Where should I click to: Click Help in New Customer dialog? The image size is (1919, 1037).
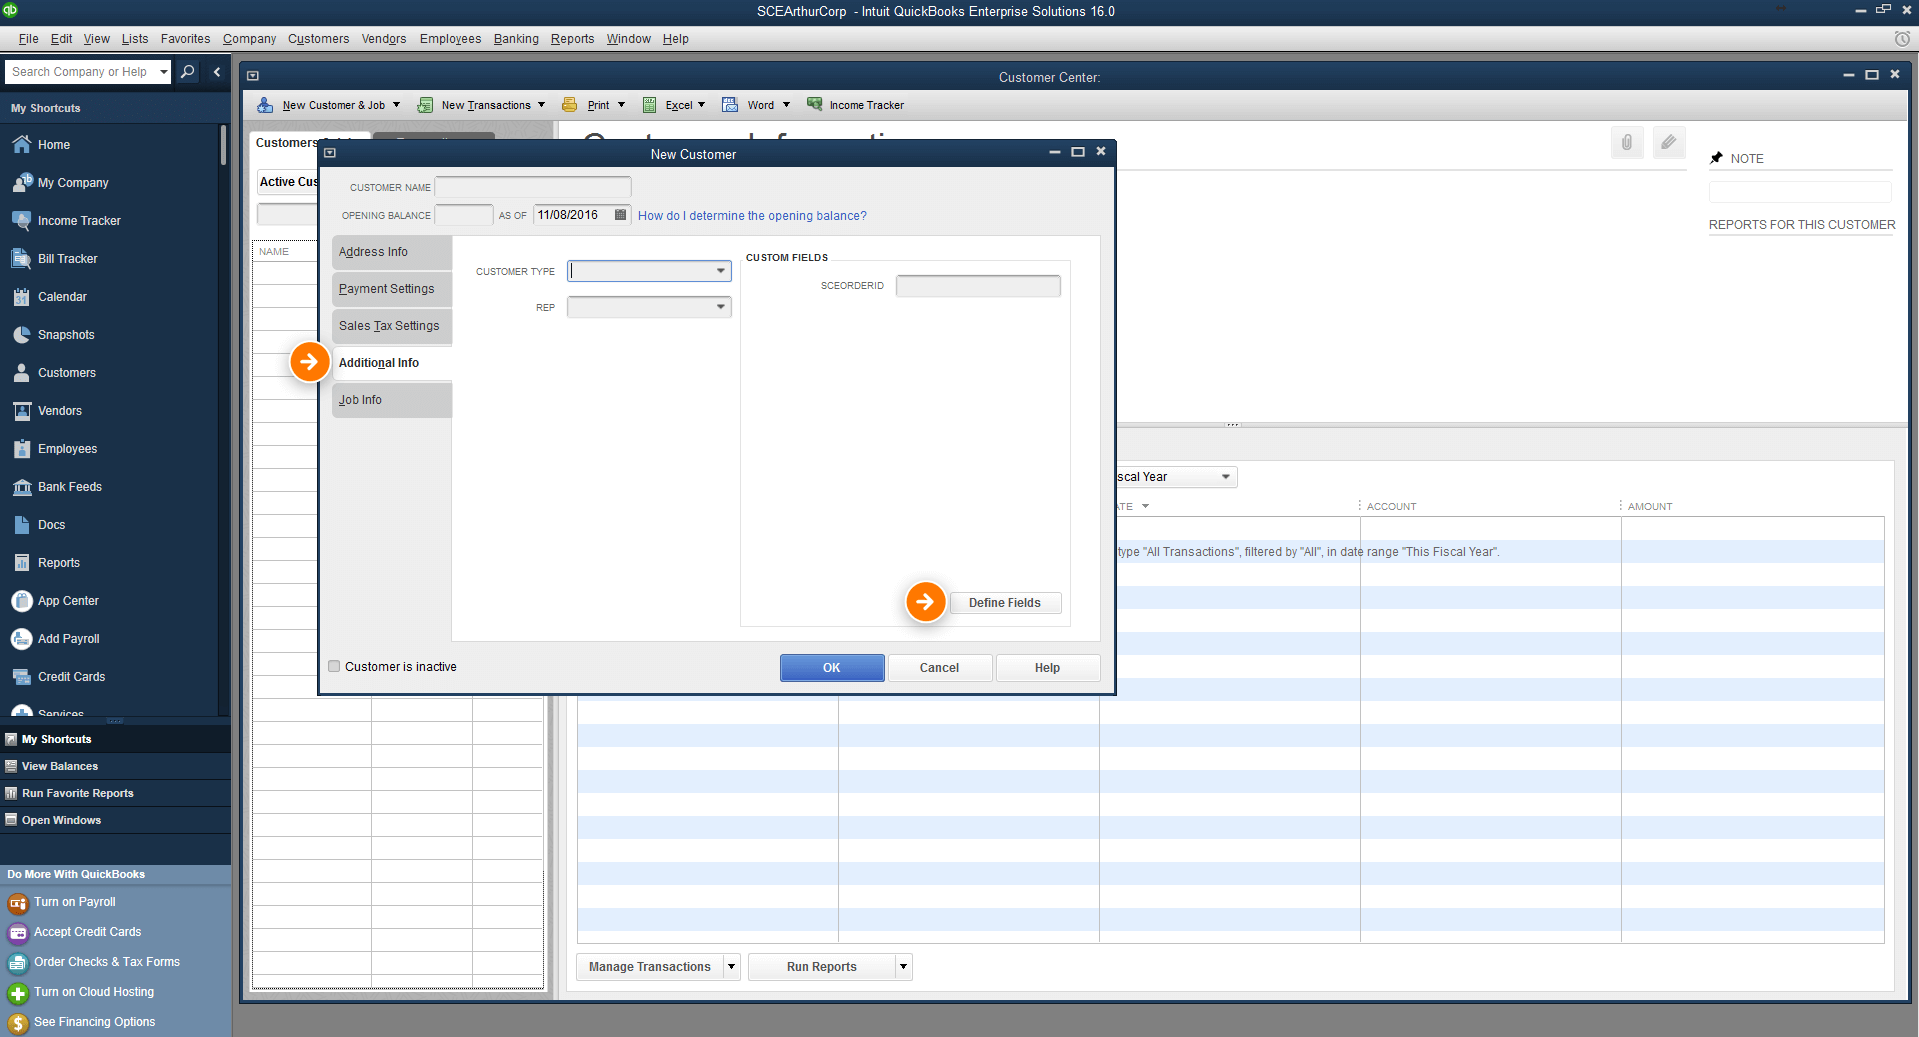point(1047,668)
